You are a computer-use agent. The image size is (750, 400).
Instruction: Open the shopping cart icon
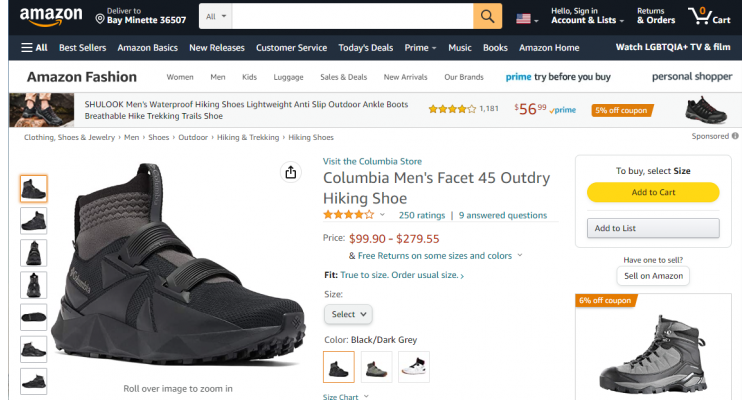click(707, 16)
